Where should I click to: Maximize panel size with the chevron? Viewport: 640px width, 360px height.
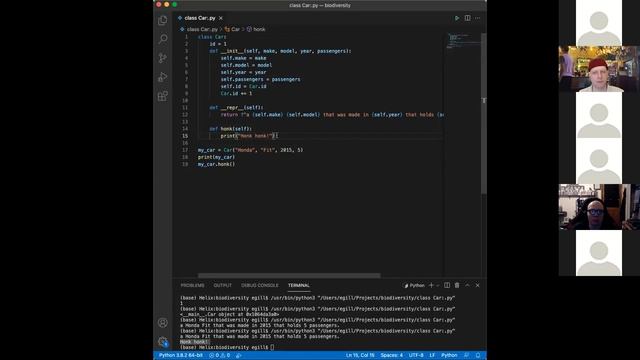click(x=467, y=285)
